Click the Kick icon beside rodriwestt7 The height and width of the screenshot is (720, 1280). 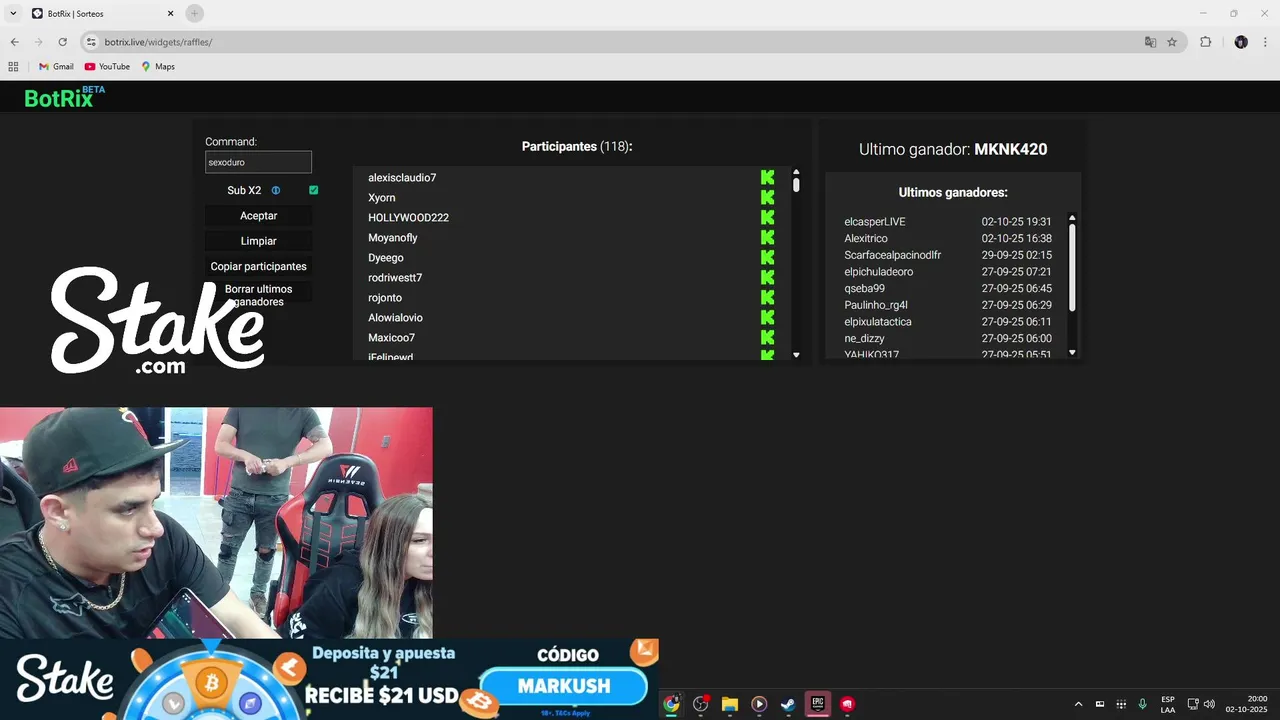[x=767, y=278]
